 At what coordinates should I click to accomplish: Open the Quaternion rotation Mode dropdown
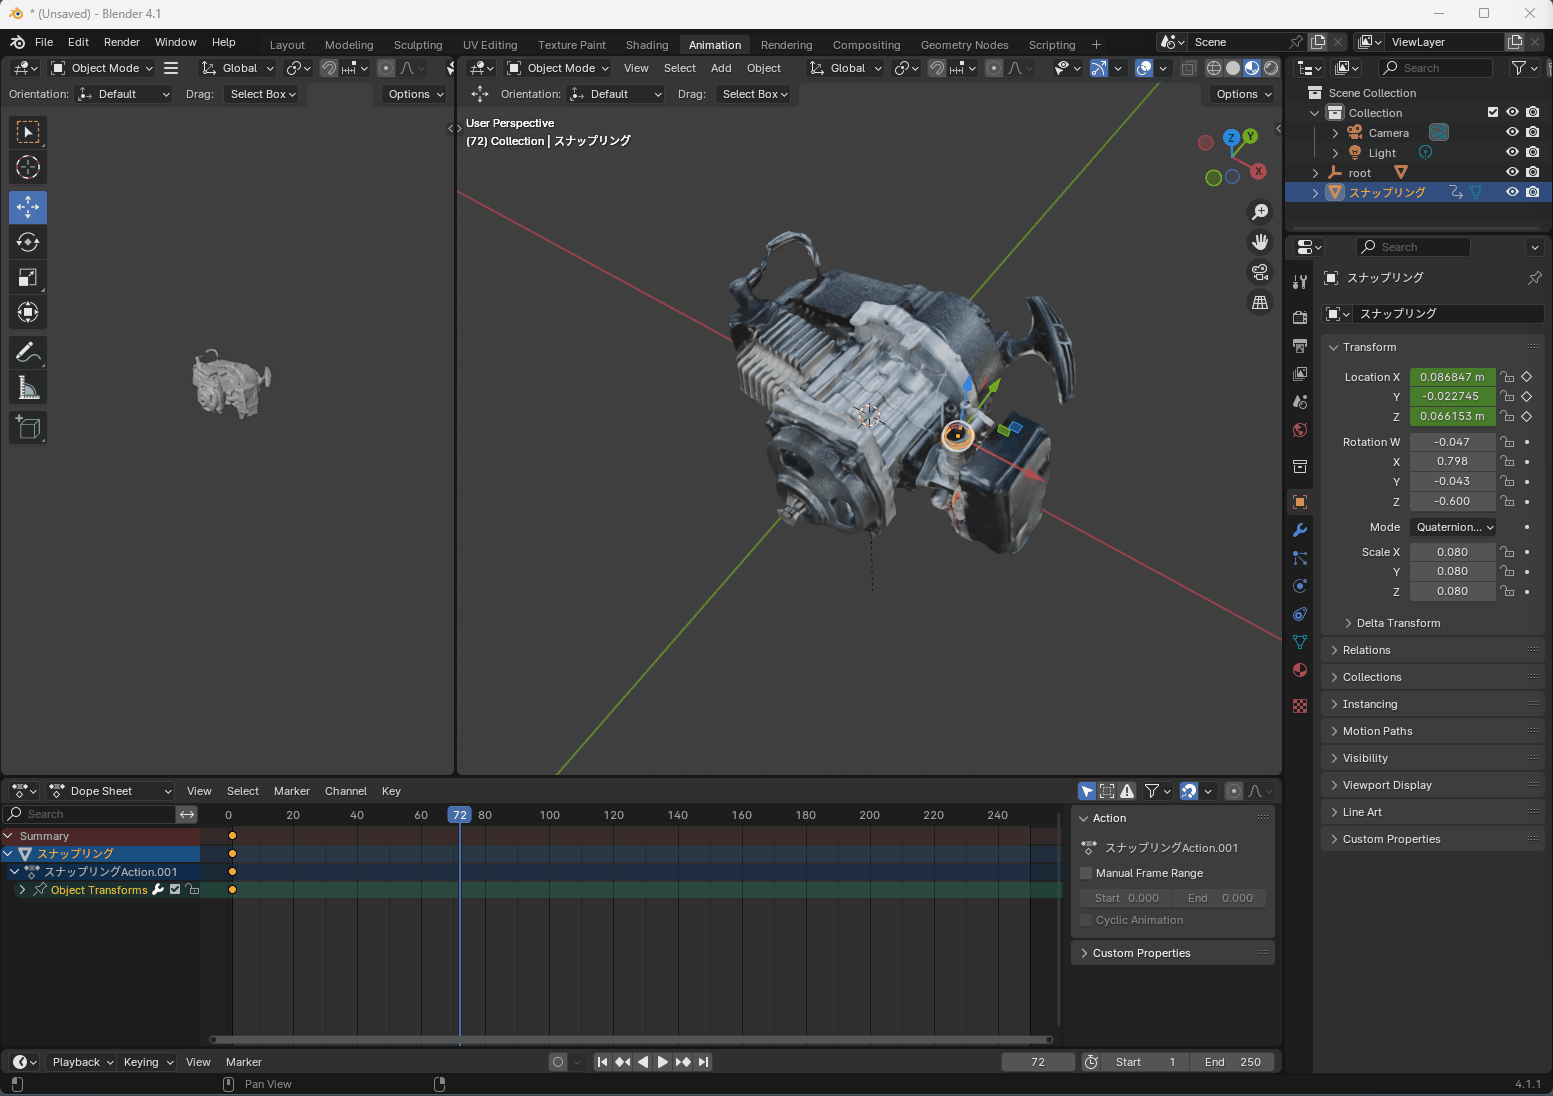click(1452, 527)
